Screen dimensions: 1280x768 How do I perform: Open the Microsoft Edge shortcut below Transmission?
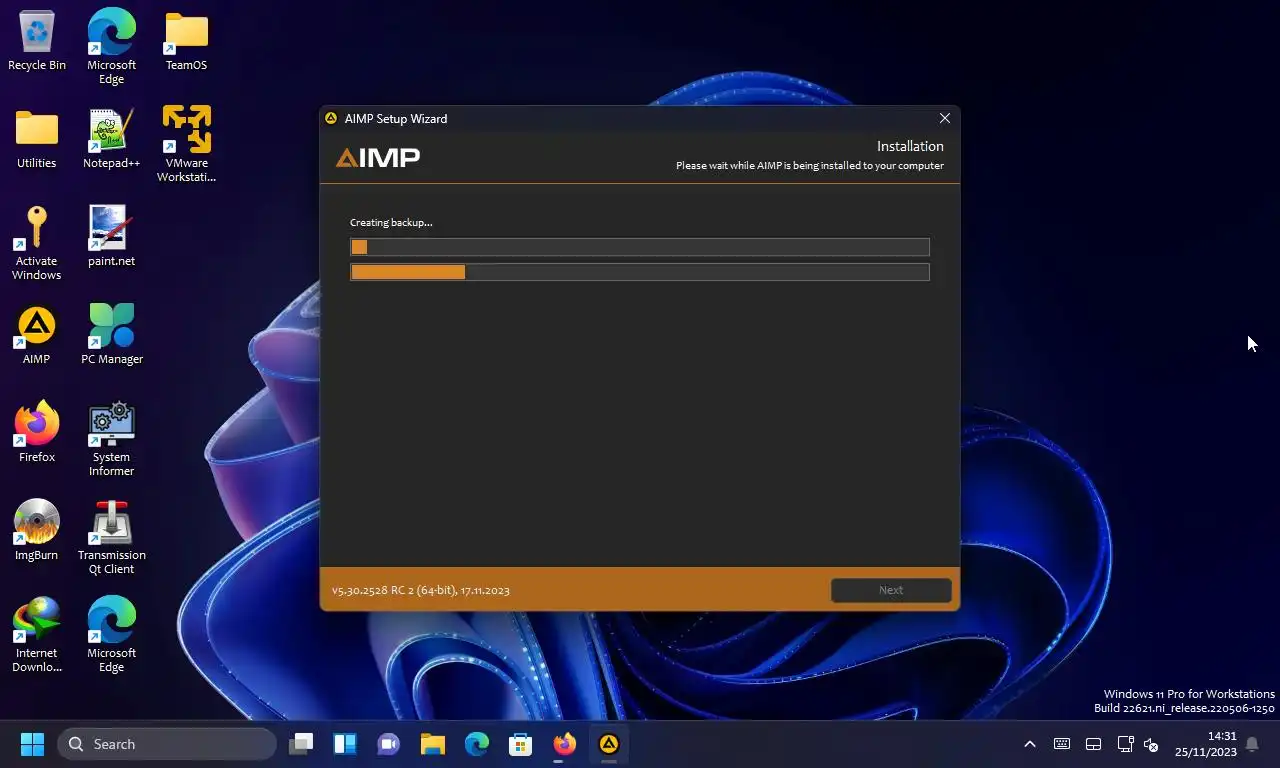[111, 634]
